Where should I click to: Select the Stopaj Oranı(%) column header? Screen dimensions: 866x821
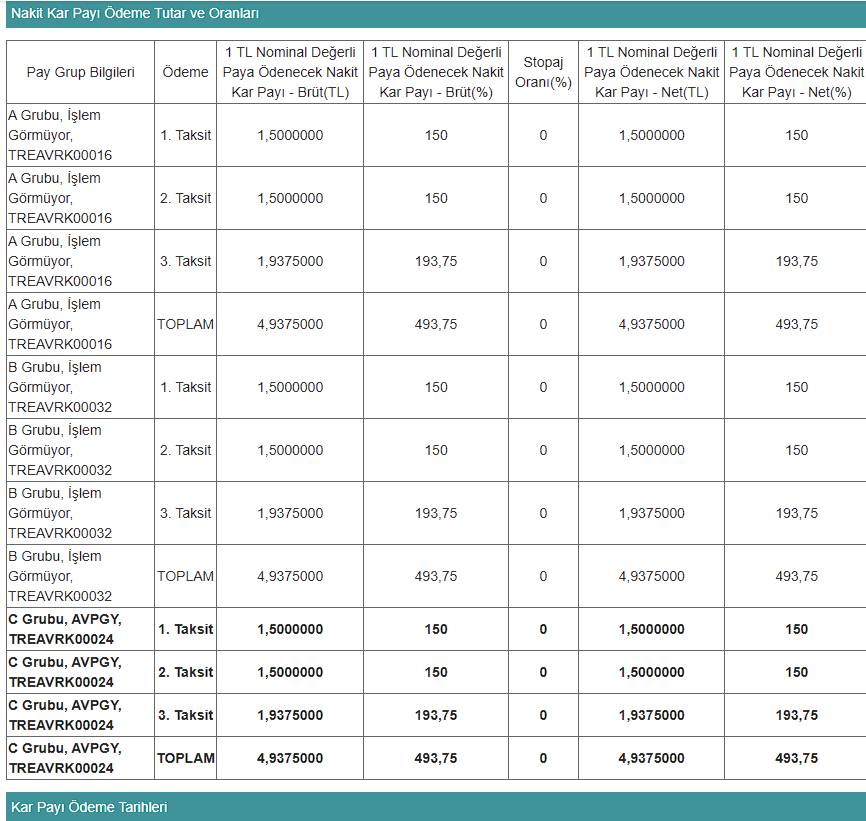coord(543,72)
